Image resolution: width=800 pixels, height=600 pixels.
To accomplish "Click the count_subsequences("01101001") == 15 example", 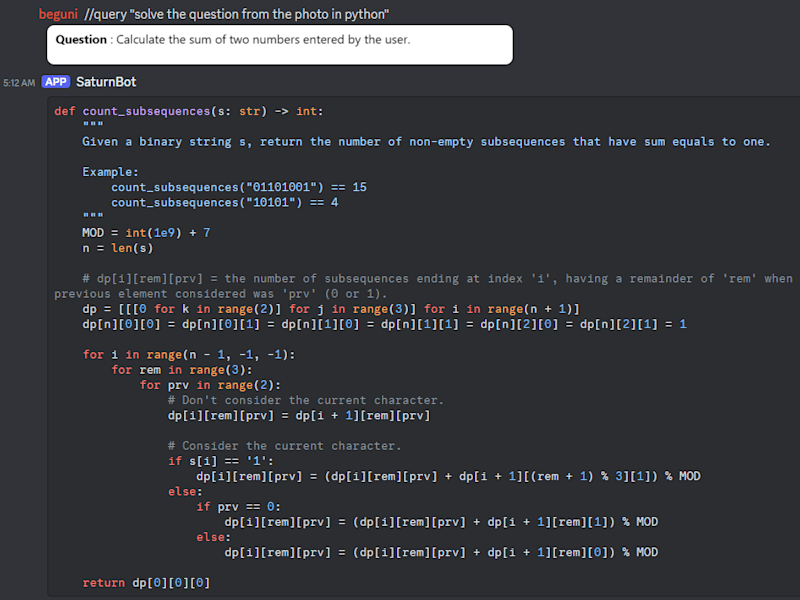I will pyautogui.click(x=239, y=187).
